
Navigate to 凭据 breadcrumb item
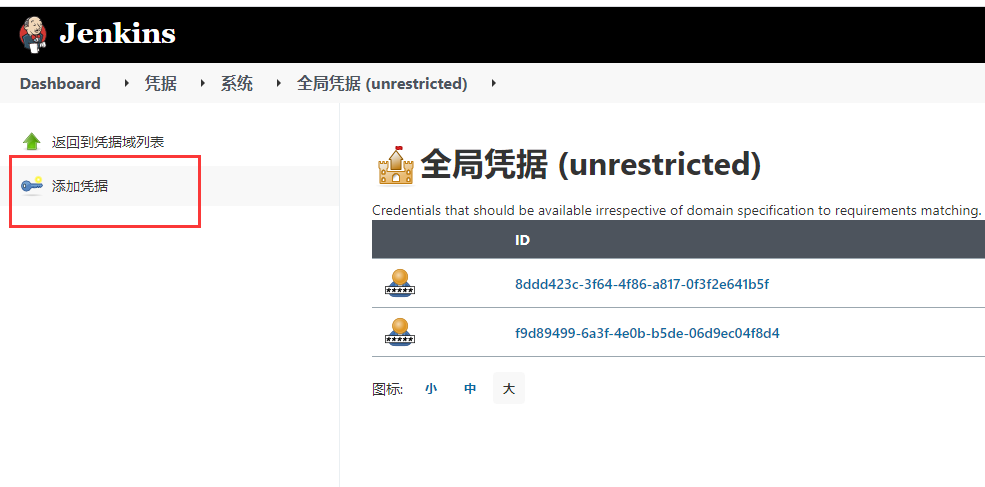tap(161, 84)
